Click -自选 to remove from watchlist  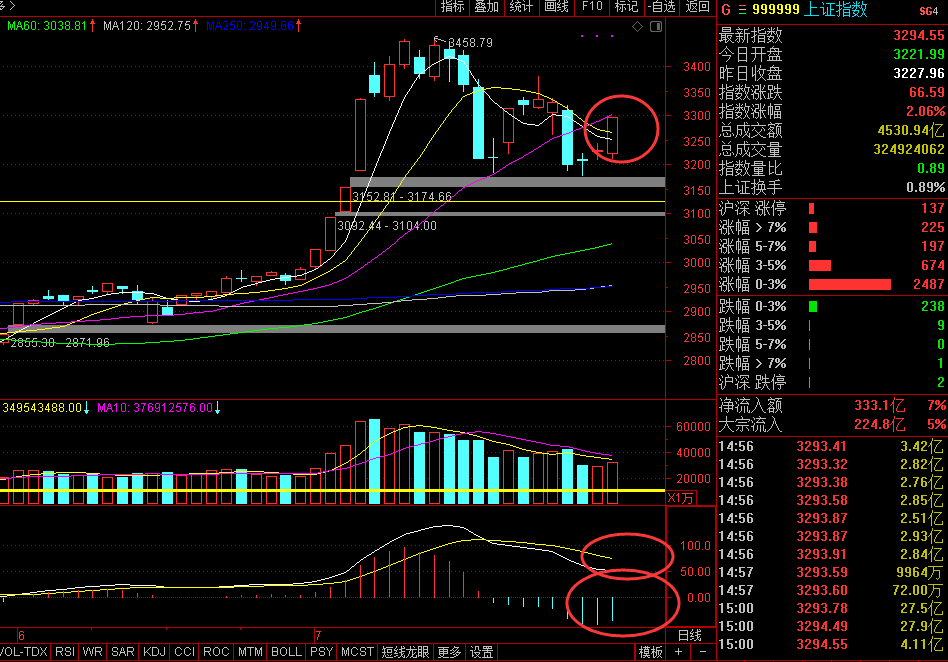coord(661,7)
